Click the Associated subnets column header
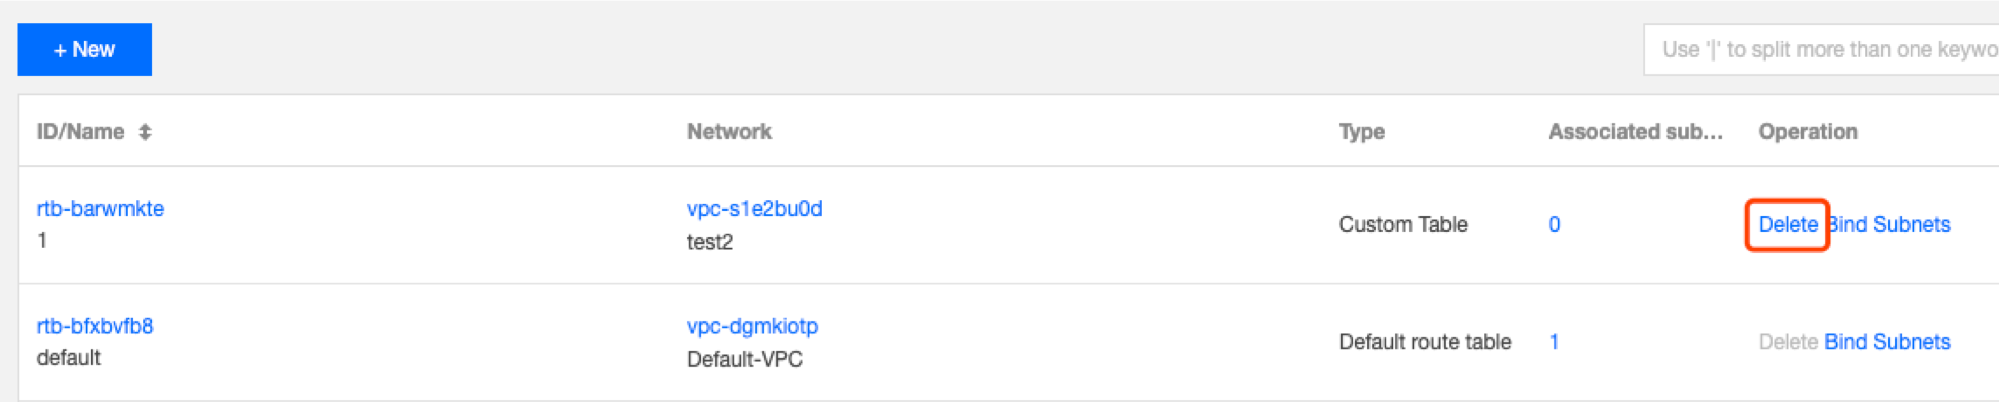Viewport: 1999px width, 402px height. 1636,132
